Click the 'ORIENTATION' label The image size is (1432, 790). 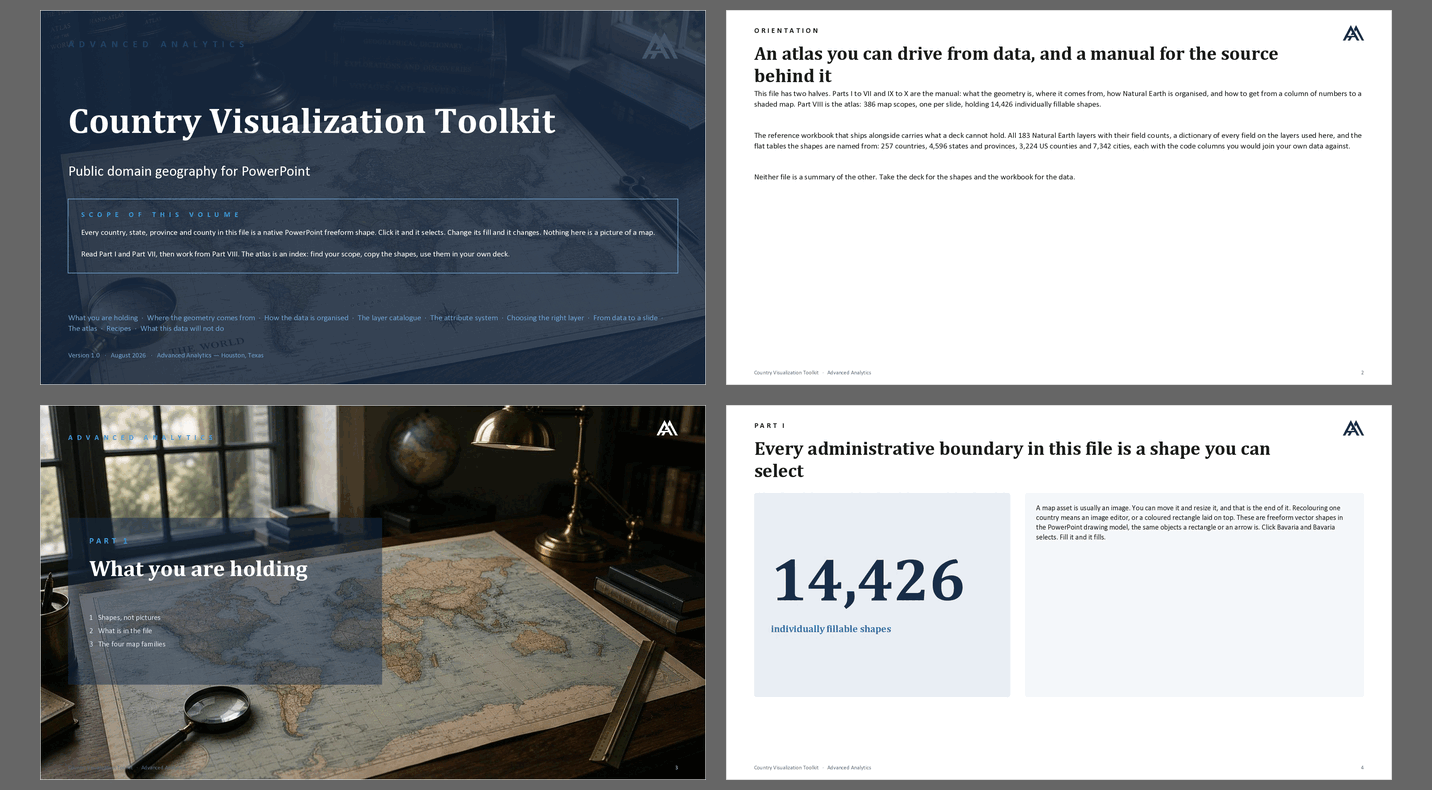[786, 31]
